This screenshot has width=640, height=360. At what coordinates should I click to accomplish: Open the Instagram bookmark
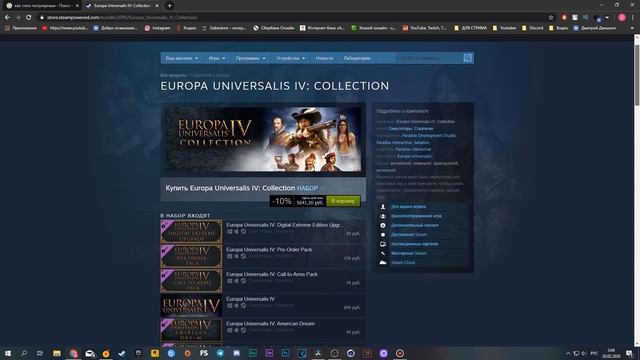click(158, 28)
